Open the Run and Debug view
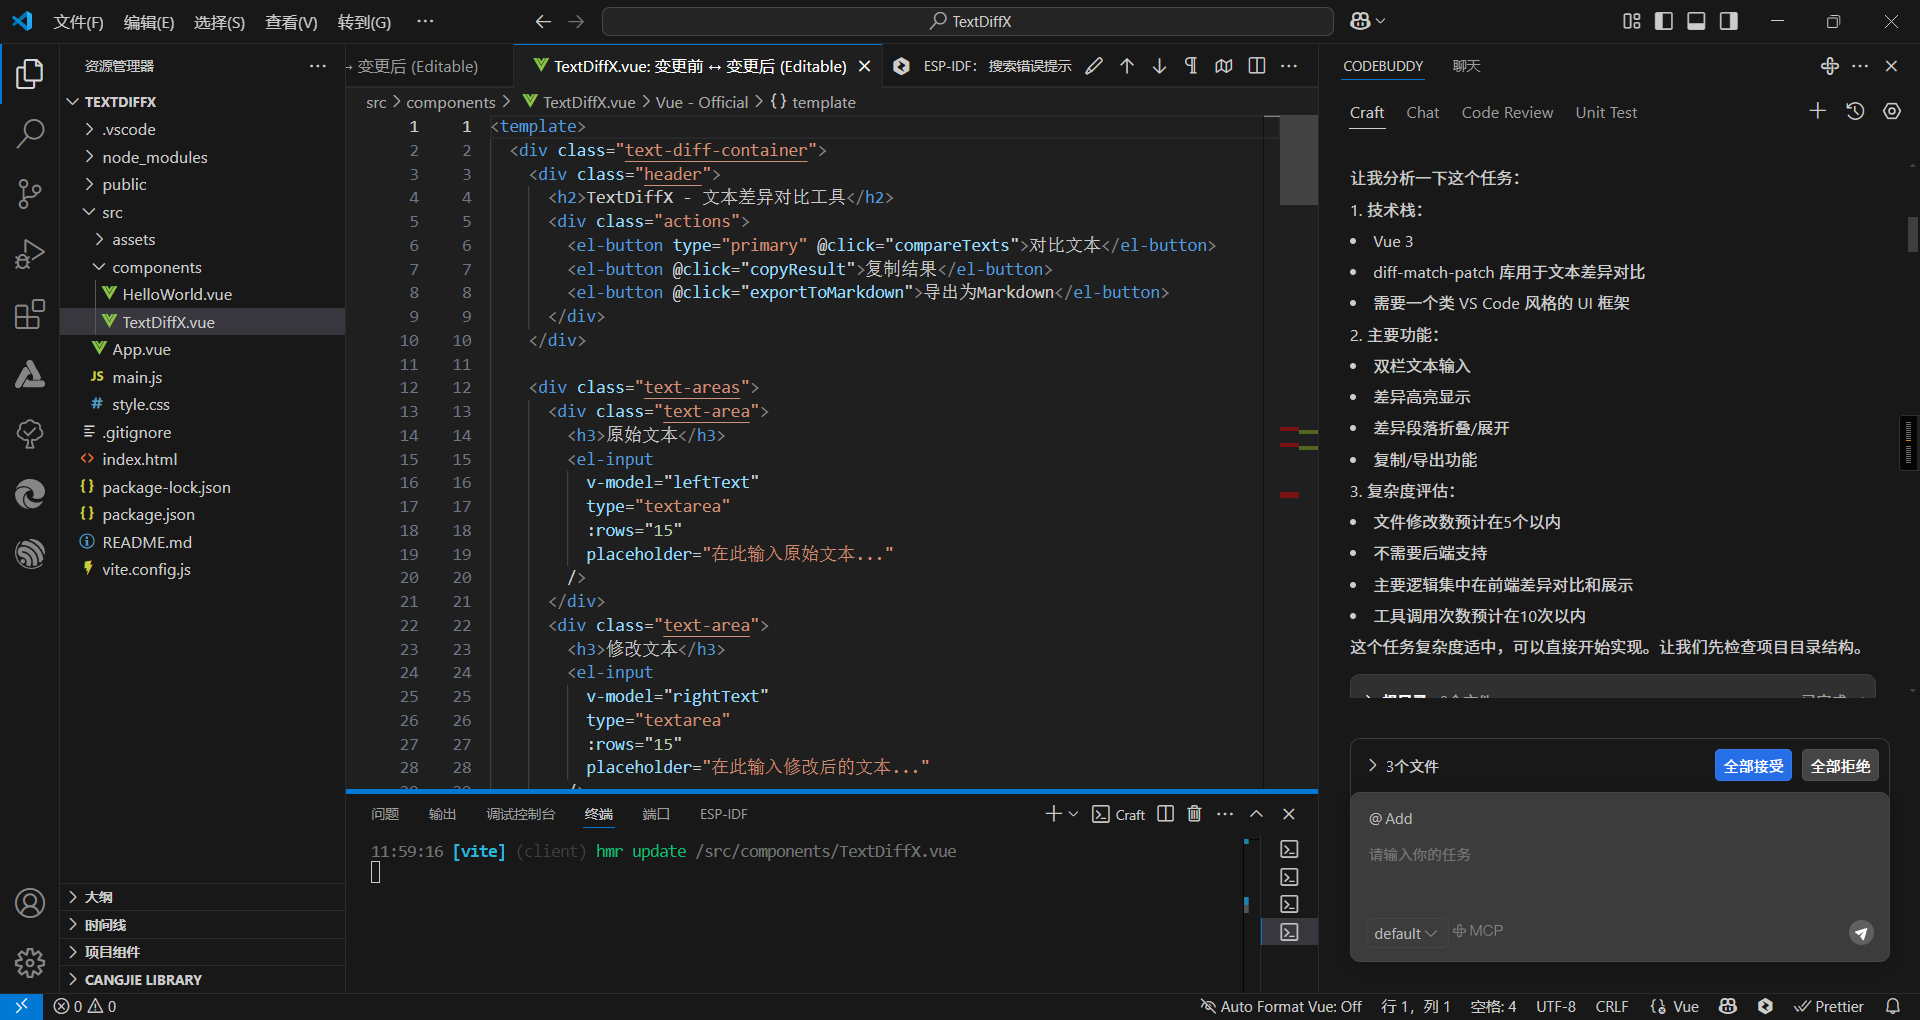 pos(30,254)
